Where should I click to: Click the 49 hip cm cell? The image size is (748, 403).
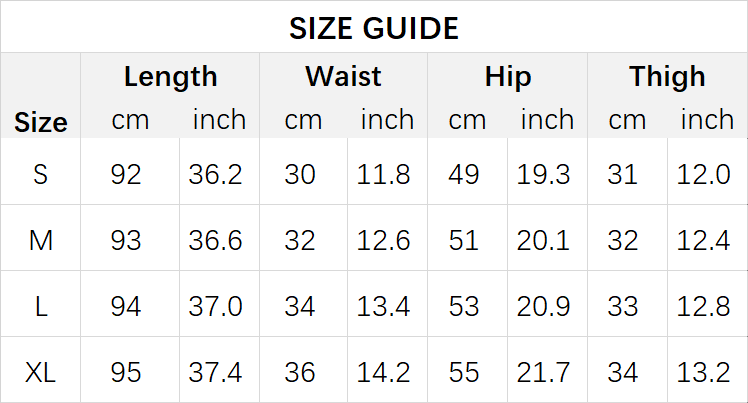tap(463, 174)
